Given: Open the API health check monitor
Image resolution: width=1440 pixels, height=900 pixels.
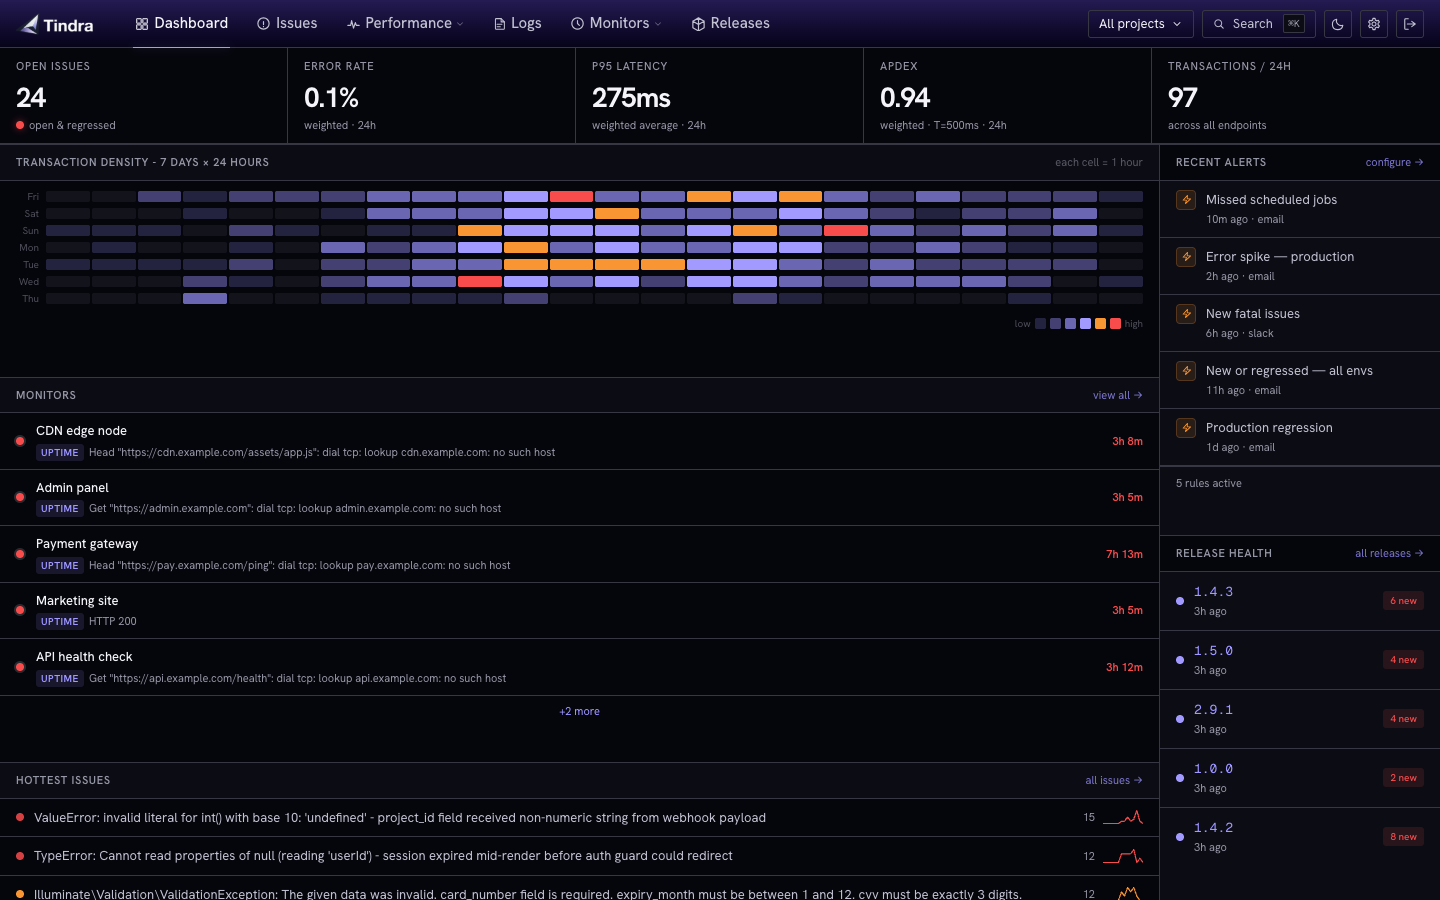Looking at the screenshot, I should [x=579, y=667].
